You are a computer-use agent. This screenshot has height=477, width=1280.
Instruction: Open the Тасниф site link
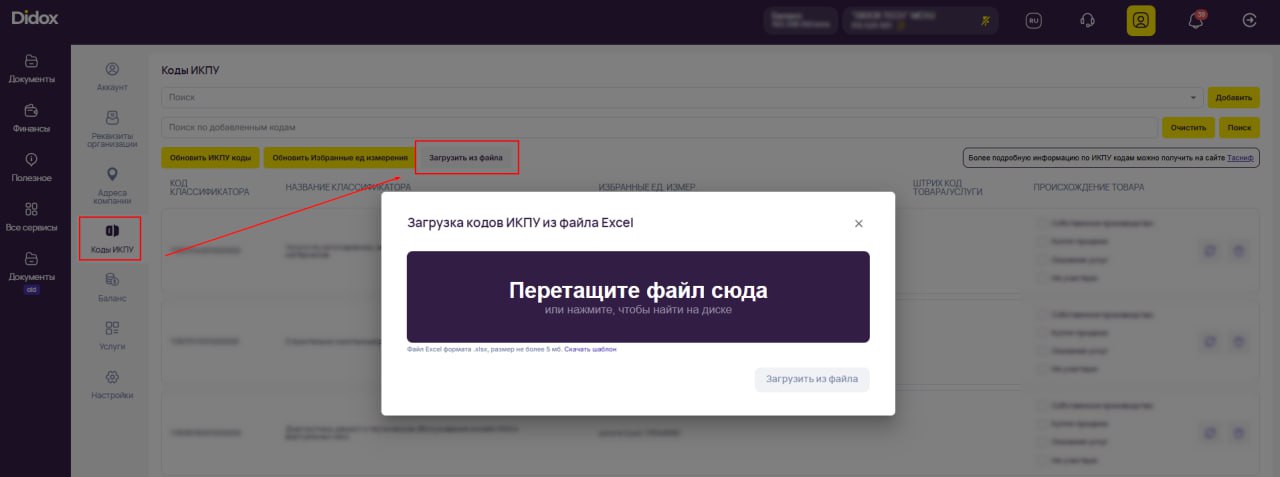pyautogui.click(x=1241, y=158)
